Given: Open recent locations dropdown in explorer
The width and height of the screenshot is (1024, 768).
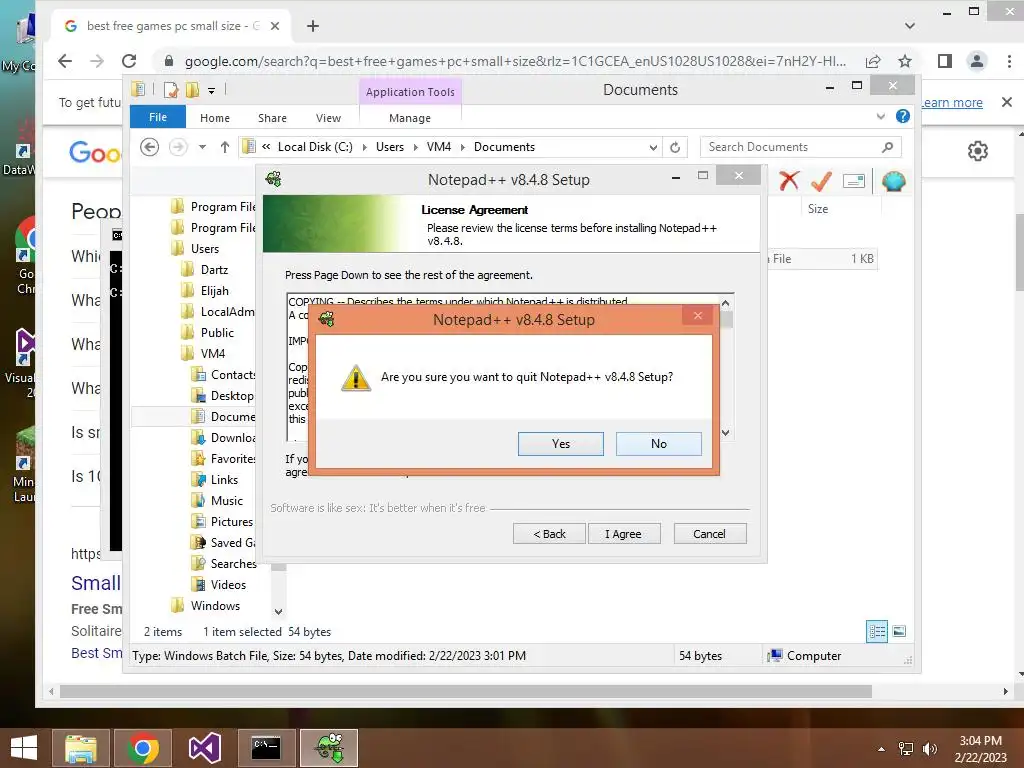Looking at the screenshot, I should [x=202, y=147].
